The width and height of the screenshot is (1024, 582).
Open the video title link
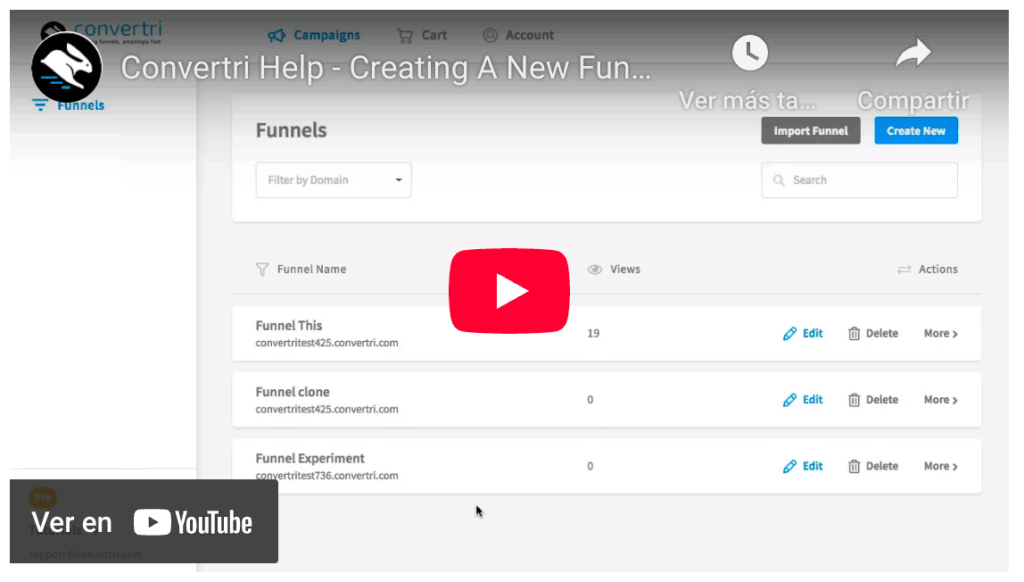pyautogui.click(x=386, y=68)
